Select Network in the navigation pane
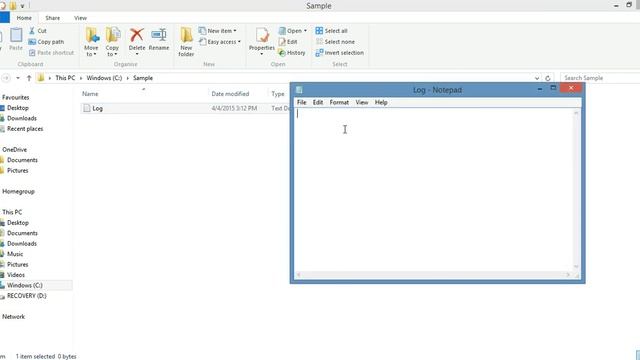Image resolution: width=640 pixels, height=360 pixels. pyautogui.click(x=13, y=317)
